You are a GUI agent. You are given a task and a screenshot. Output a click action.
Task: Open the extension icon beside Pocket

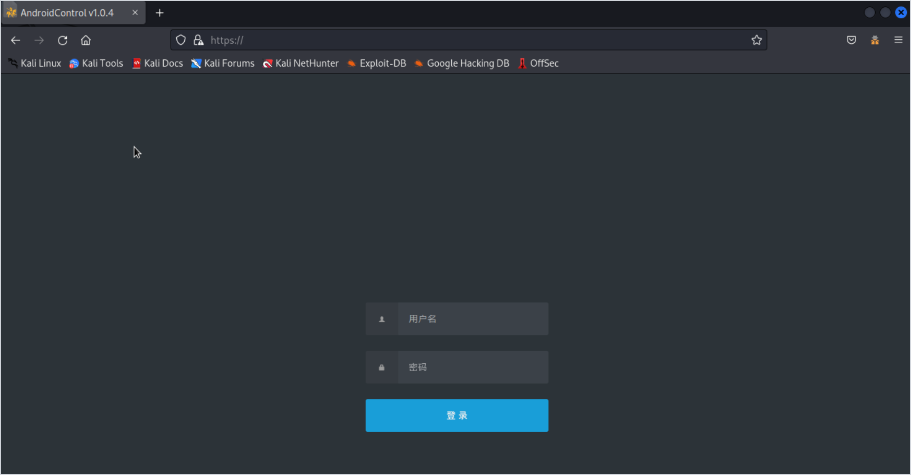(x=875, y=40)
